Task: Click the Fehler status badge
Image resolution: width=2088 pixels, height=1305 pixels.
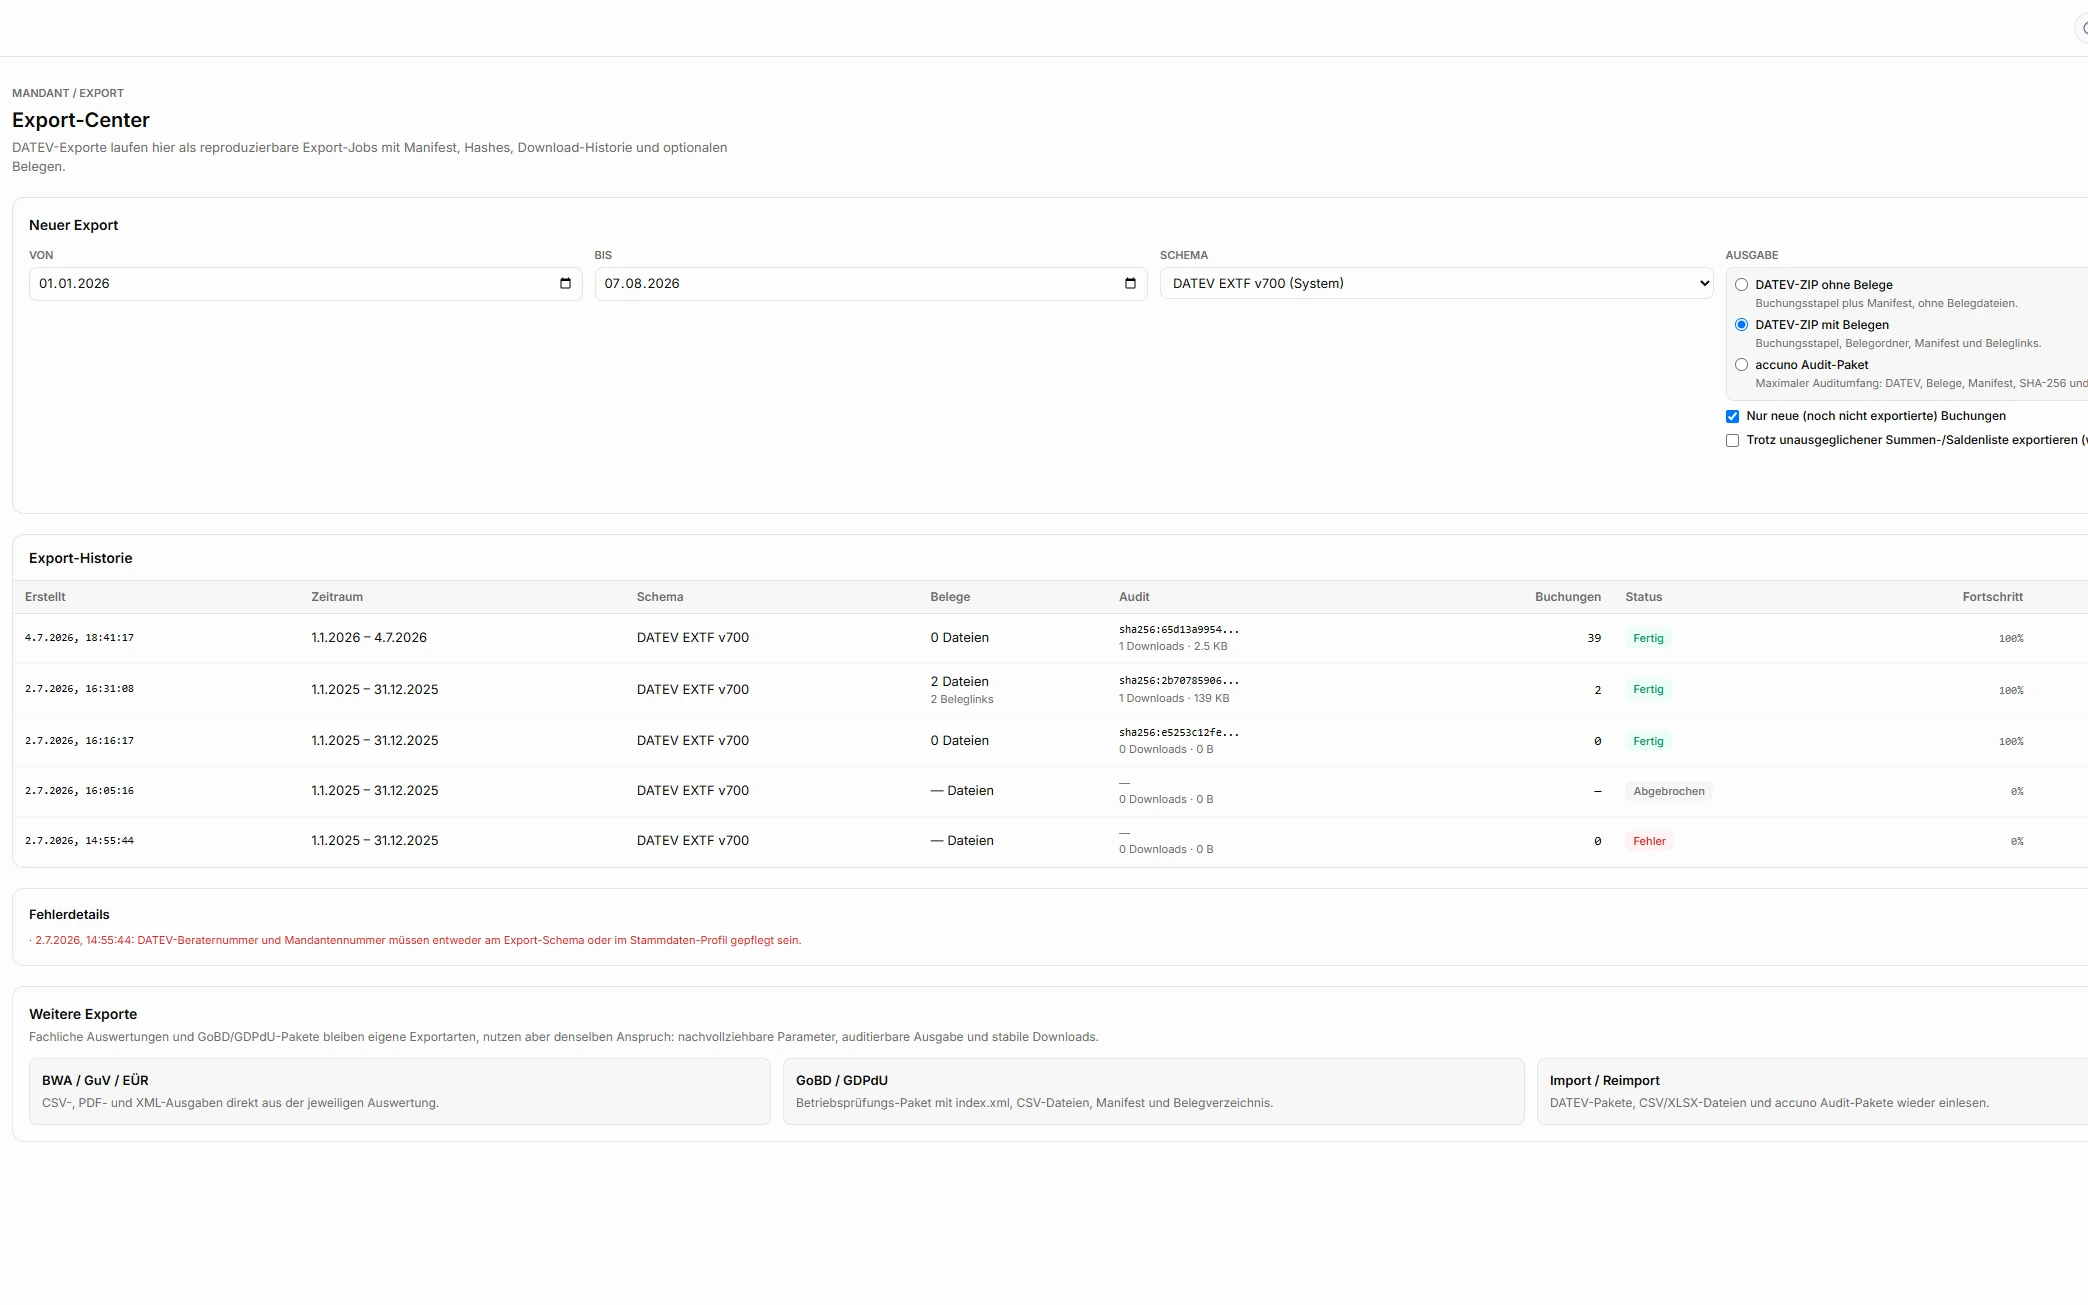Action: pos(1649,841)
